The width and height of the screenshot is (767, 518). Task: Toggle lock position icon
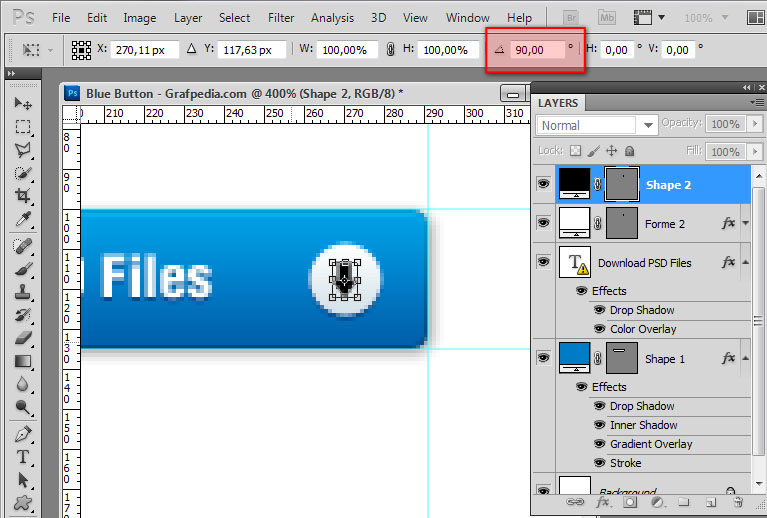(611, 151)
